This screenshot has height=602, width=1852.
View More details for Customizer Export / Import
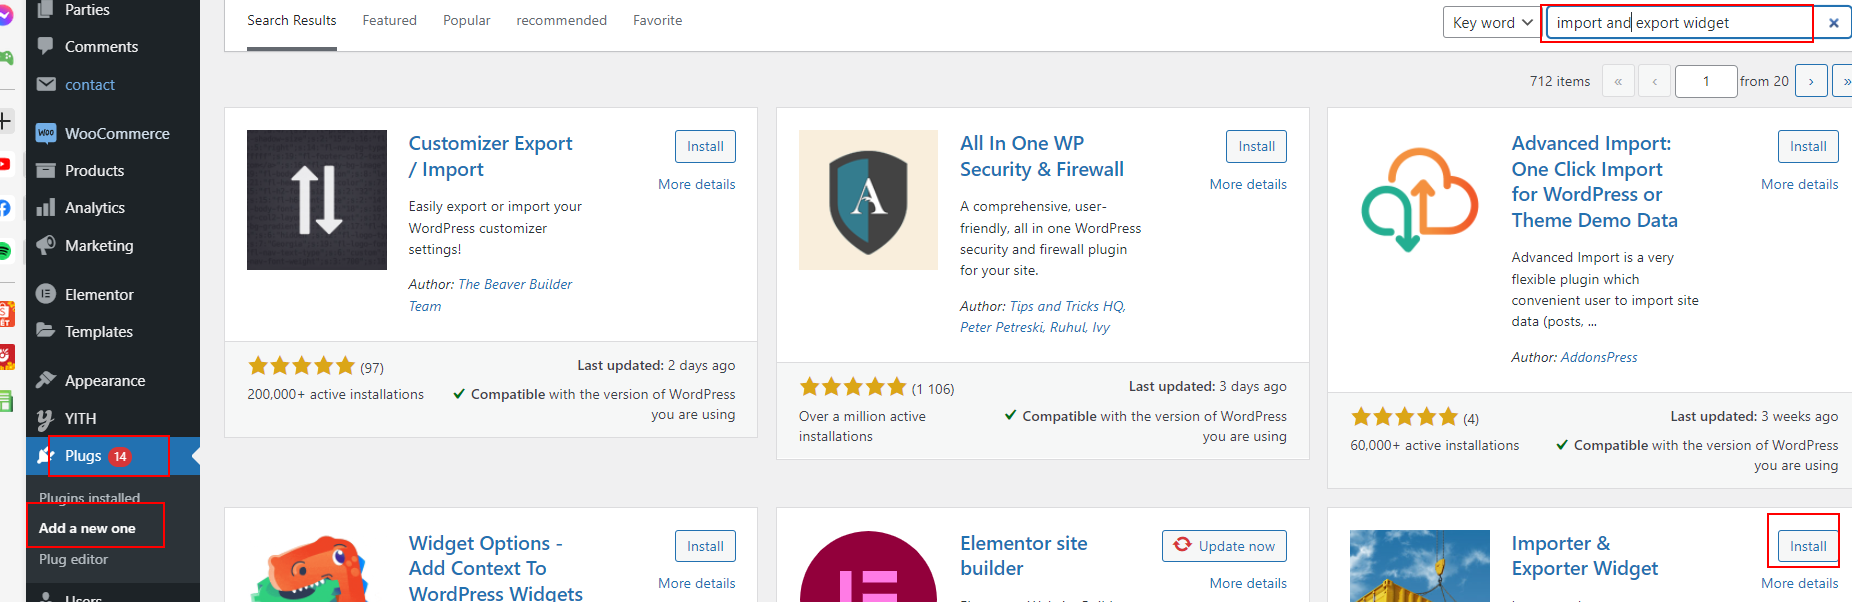[697, 184]
